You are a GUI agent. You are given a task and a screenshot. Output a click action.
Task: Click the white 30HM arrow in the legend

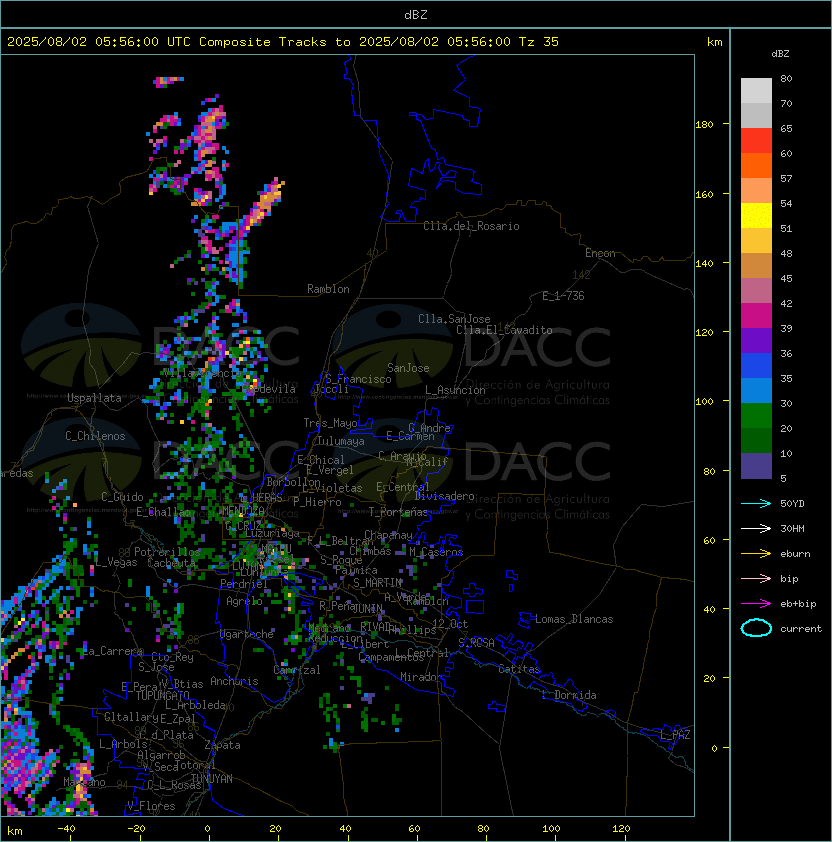click(x=756, y=528)
